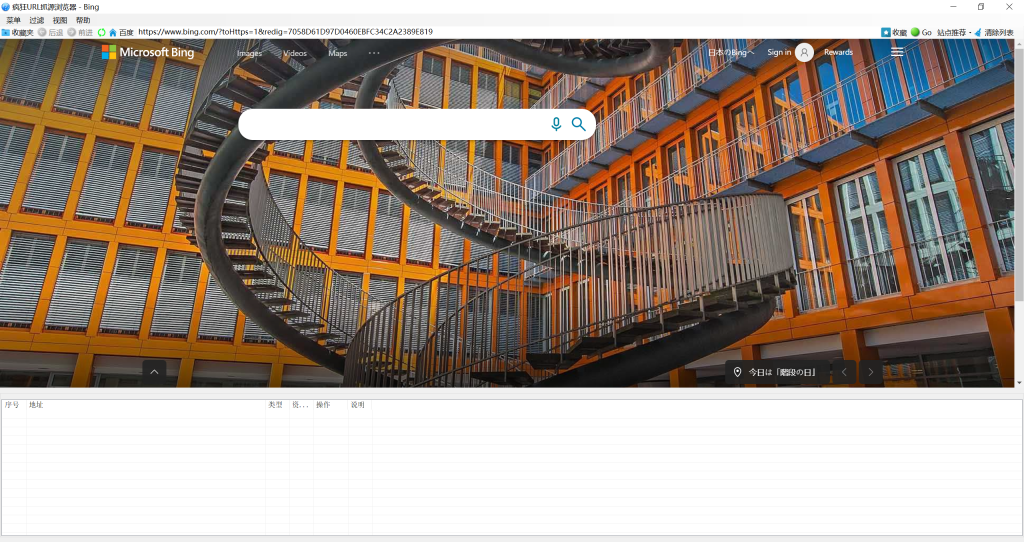The height and width of the screenshot is (542, 1024).
Task: Open the Videos tab on Bing
Action: pos(295,53)
